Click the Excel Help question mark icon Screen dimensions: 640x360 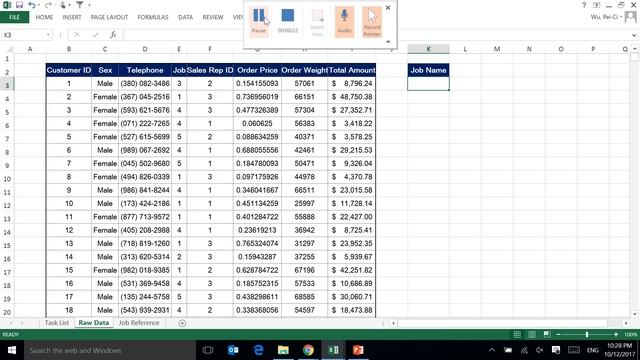[x=584, y=5]
